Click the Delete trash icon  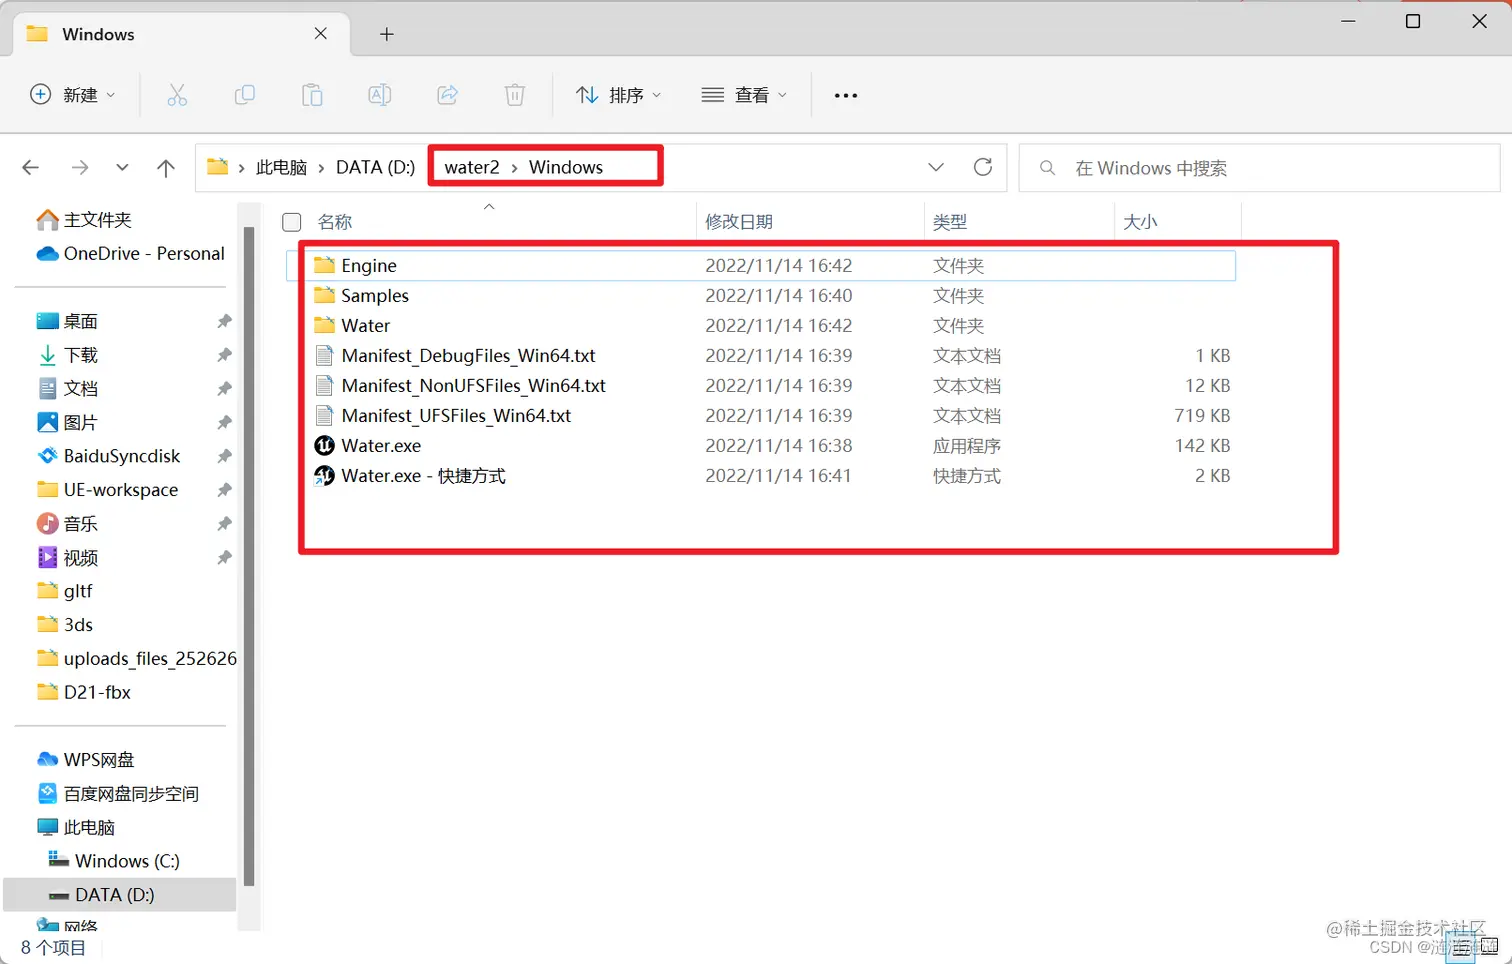point(514,95)
